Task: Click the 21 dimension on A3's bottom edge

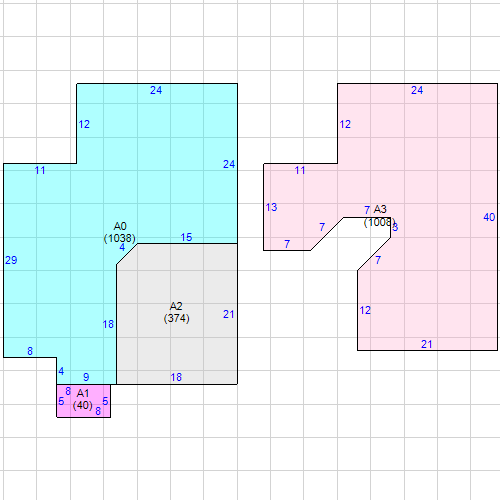Action: [x=427, y=344]
